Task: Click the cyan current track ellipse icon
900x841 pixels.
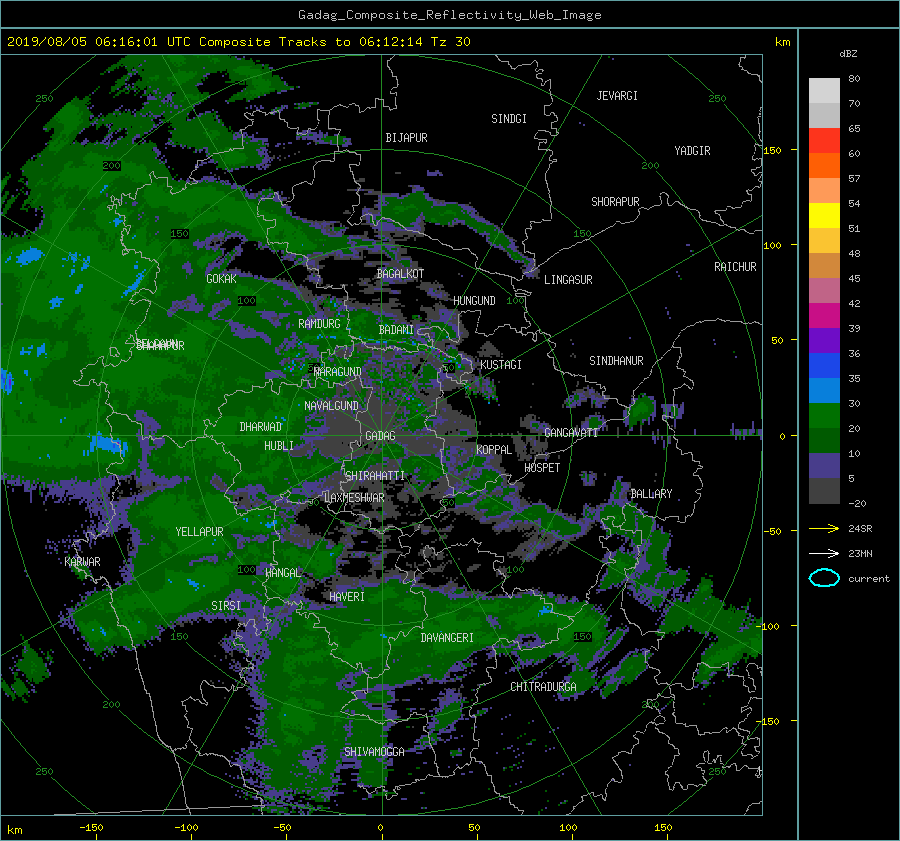Action: tap(824, 578)
